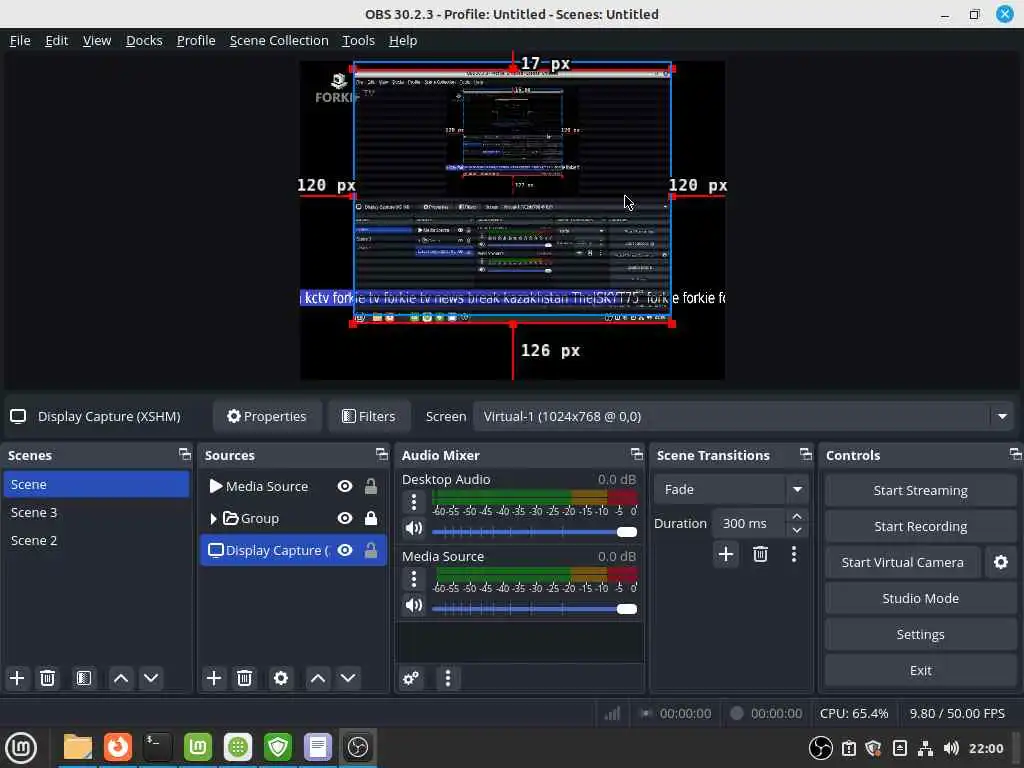Open the Docks menu
Viewport: 1024px width, 768px height.
coord(144,40)
